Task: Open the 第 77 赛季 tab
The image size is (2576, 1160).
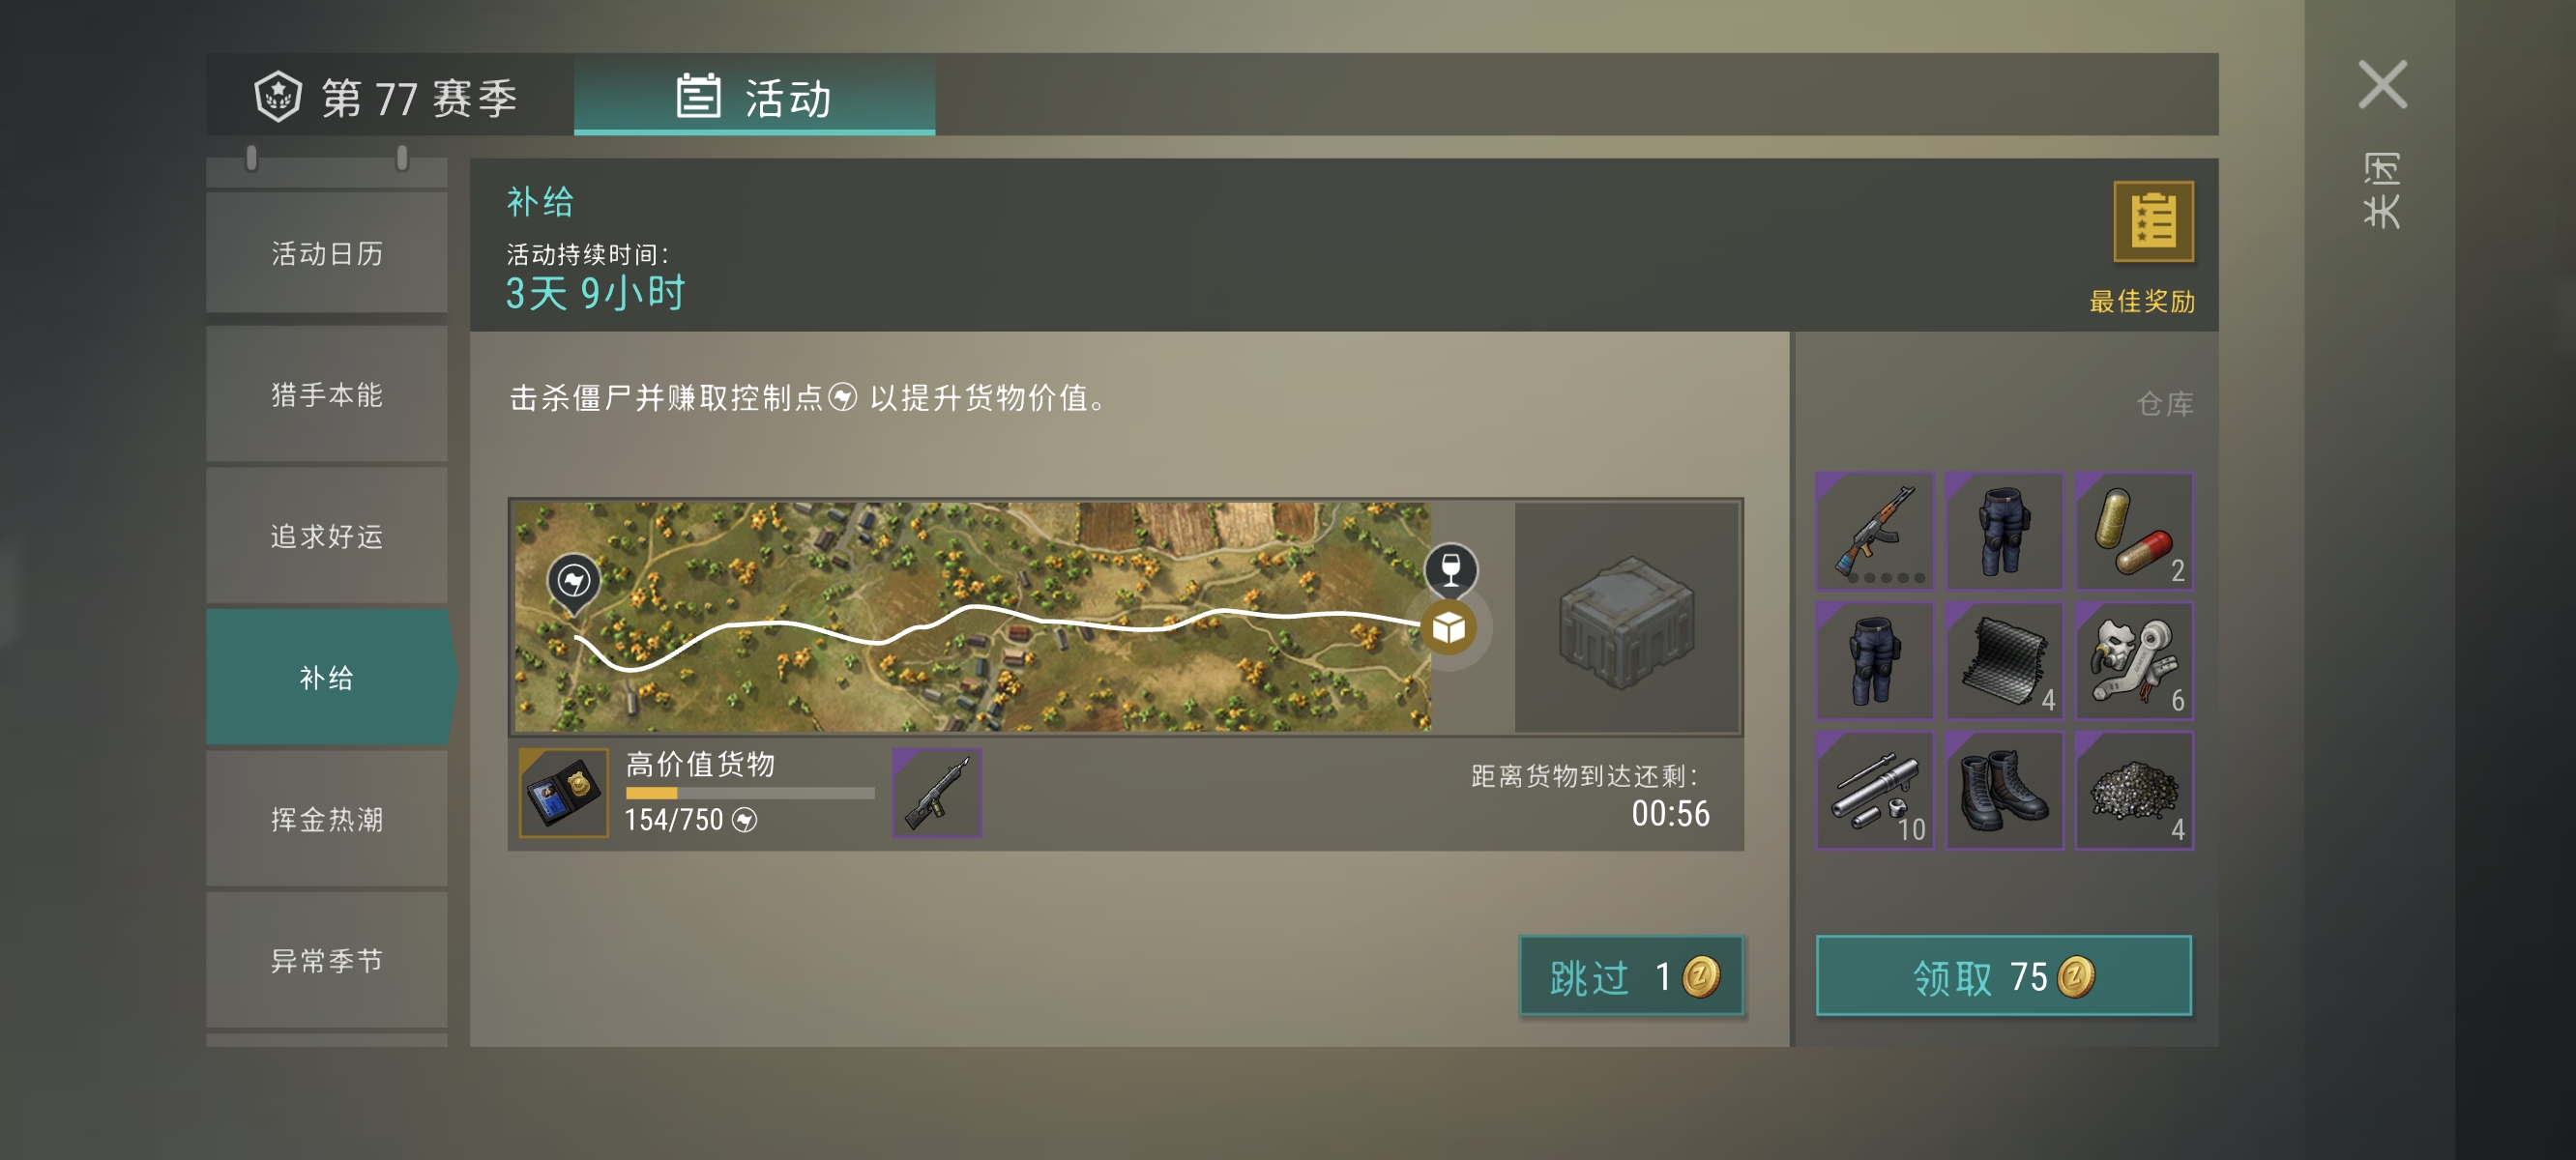Action: pos(390,96)
